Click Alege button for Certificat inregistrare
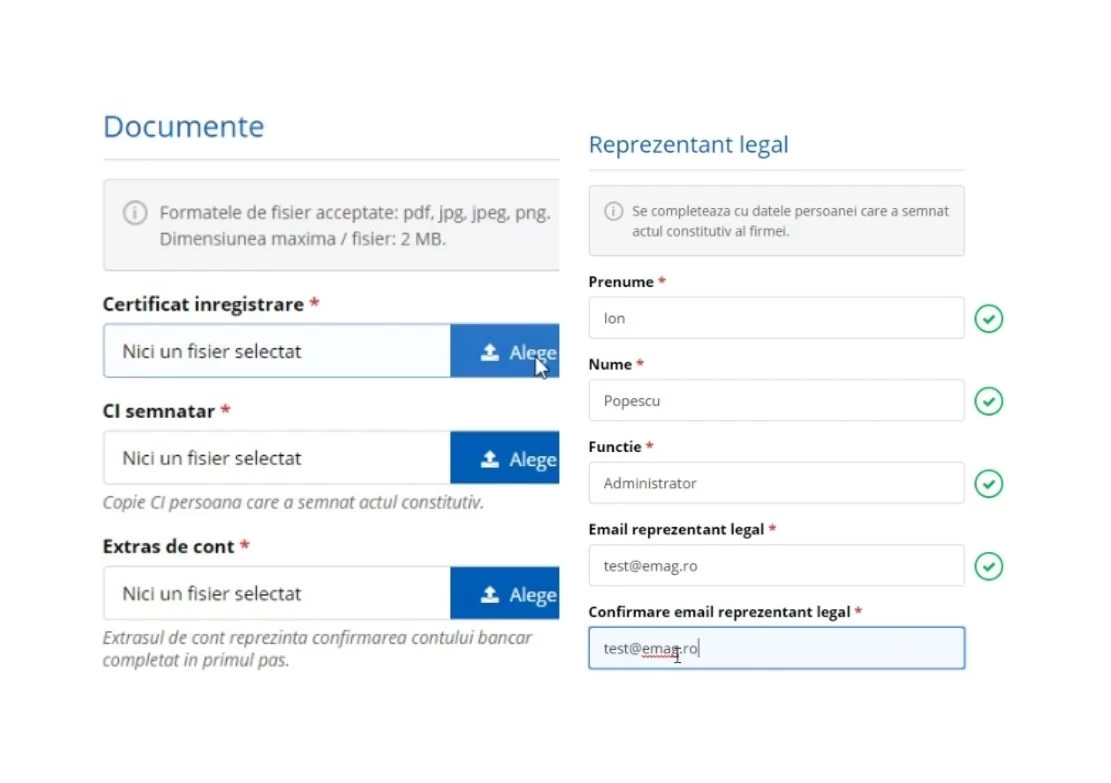Screen dimensions: 1111x783 point(504,351)
